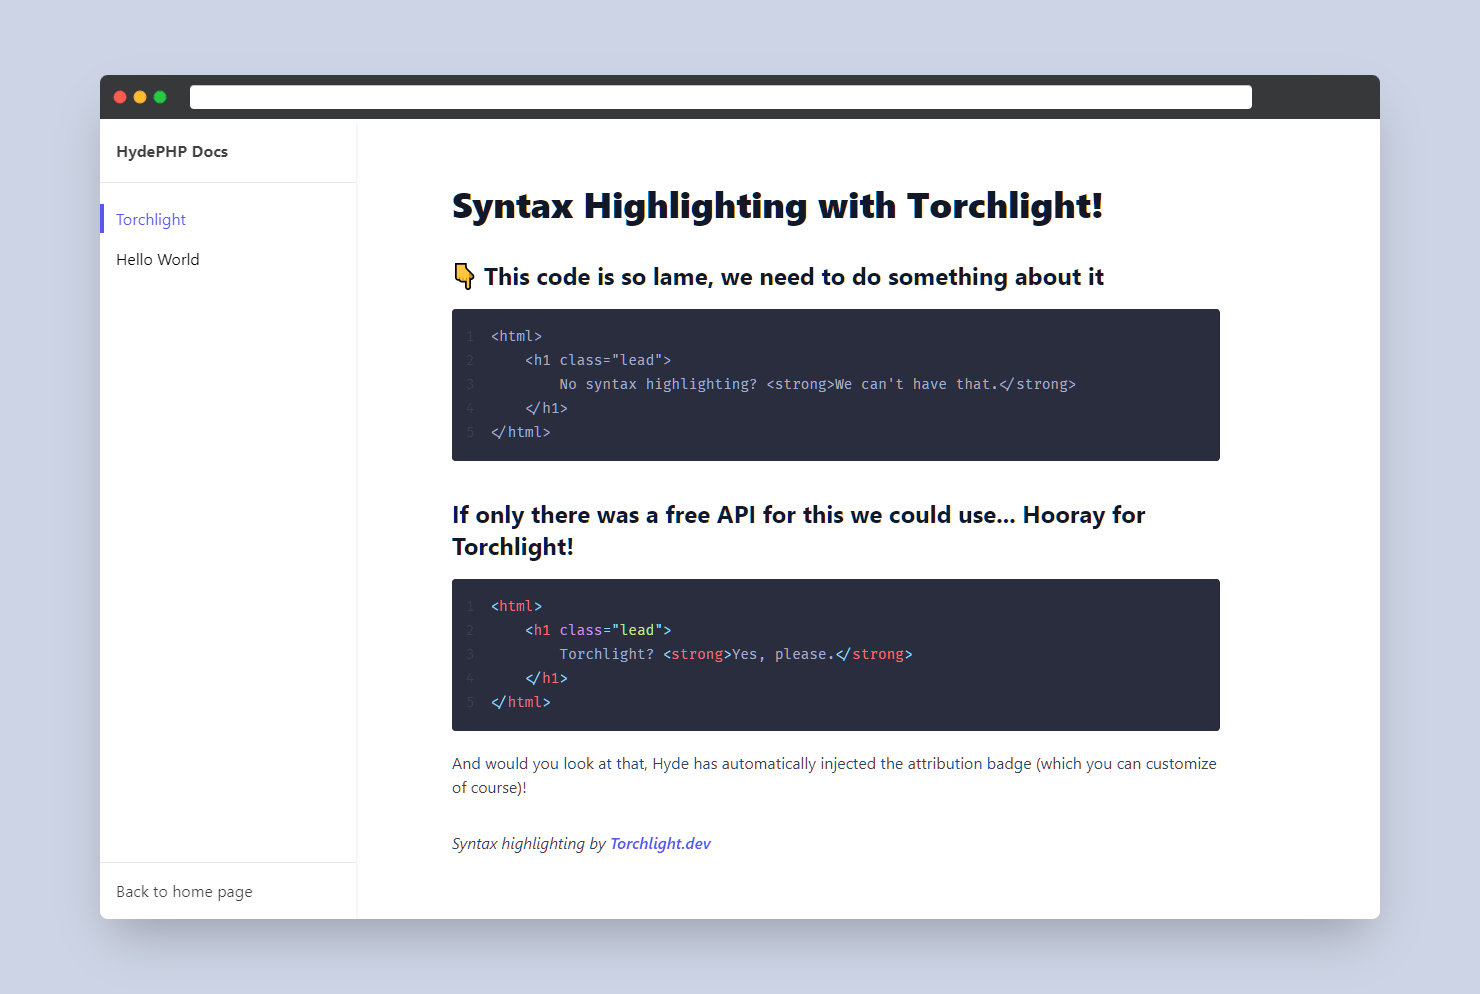Click paragraph 'And would you look at that'

(834, 775)
